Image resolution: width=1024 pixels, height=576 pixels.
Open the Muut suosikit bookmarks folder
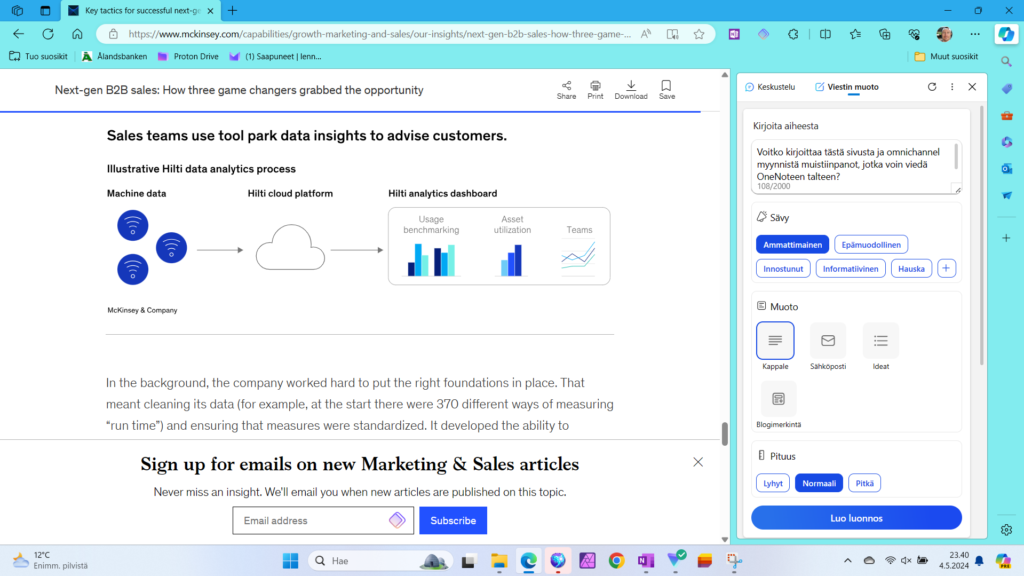tap(946, 57)
